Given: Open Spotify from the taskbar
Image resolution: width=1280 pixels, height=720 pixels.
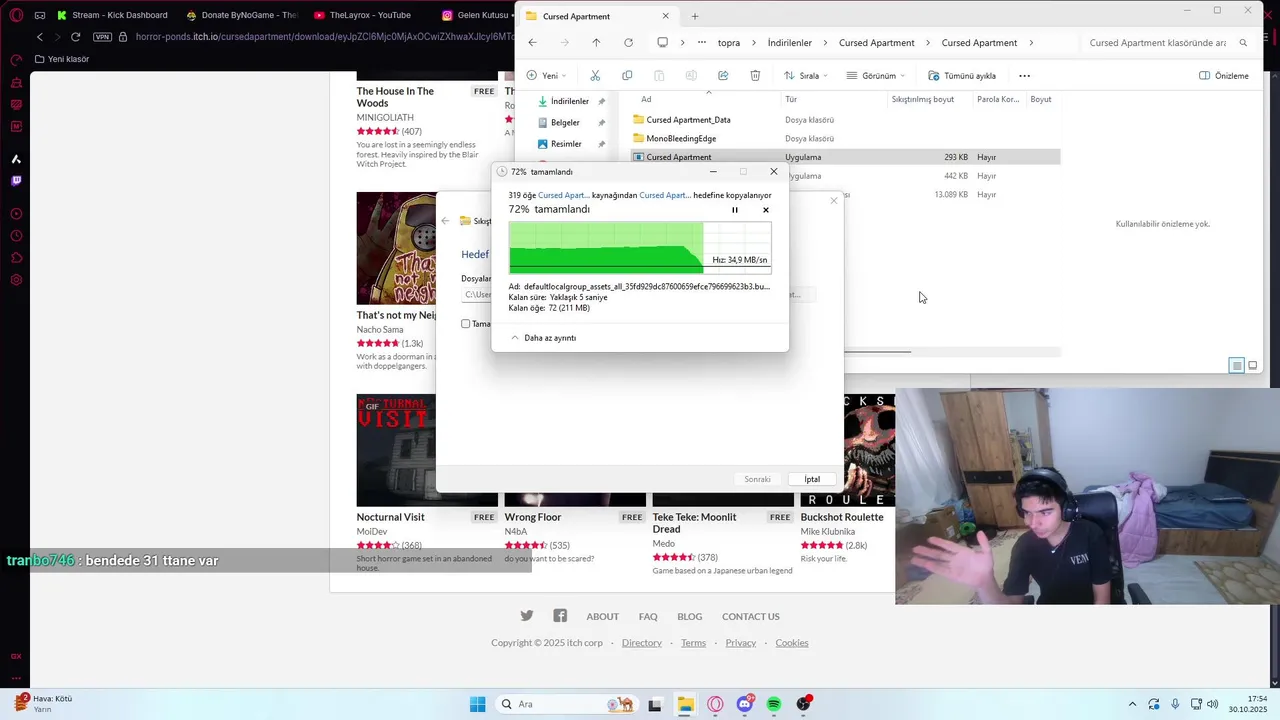Looking at the screenshot, I should (774, 704).
